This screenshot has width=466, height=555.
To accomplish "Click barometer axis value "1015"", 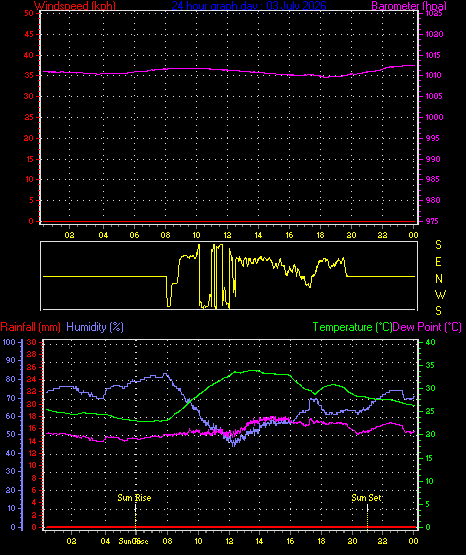I will pyautogui.click(x=434, y=55).
